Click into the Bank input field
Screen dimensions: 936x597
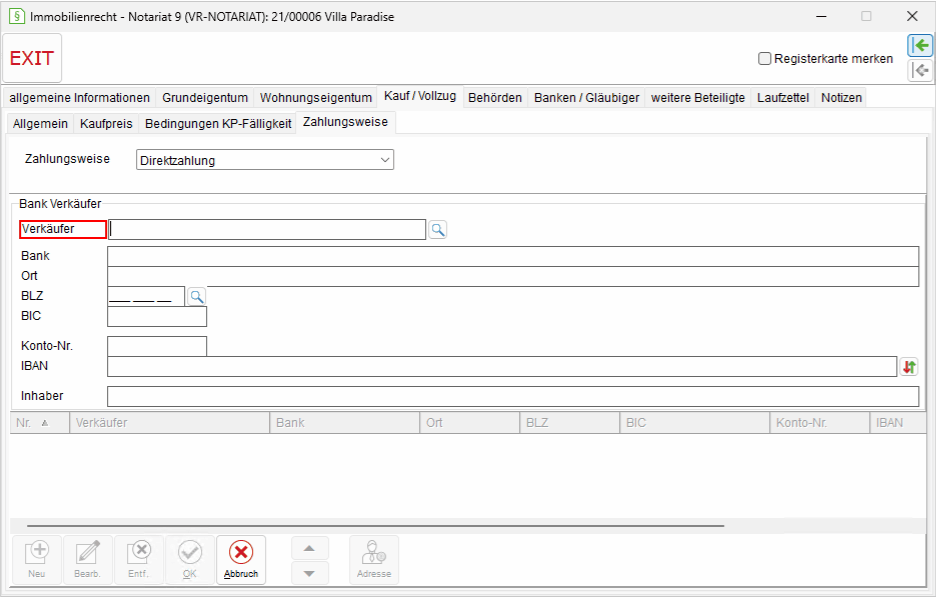(x=513, y=256)
